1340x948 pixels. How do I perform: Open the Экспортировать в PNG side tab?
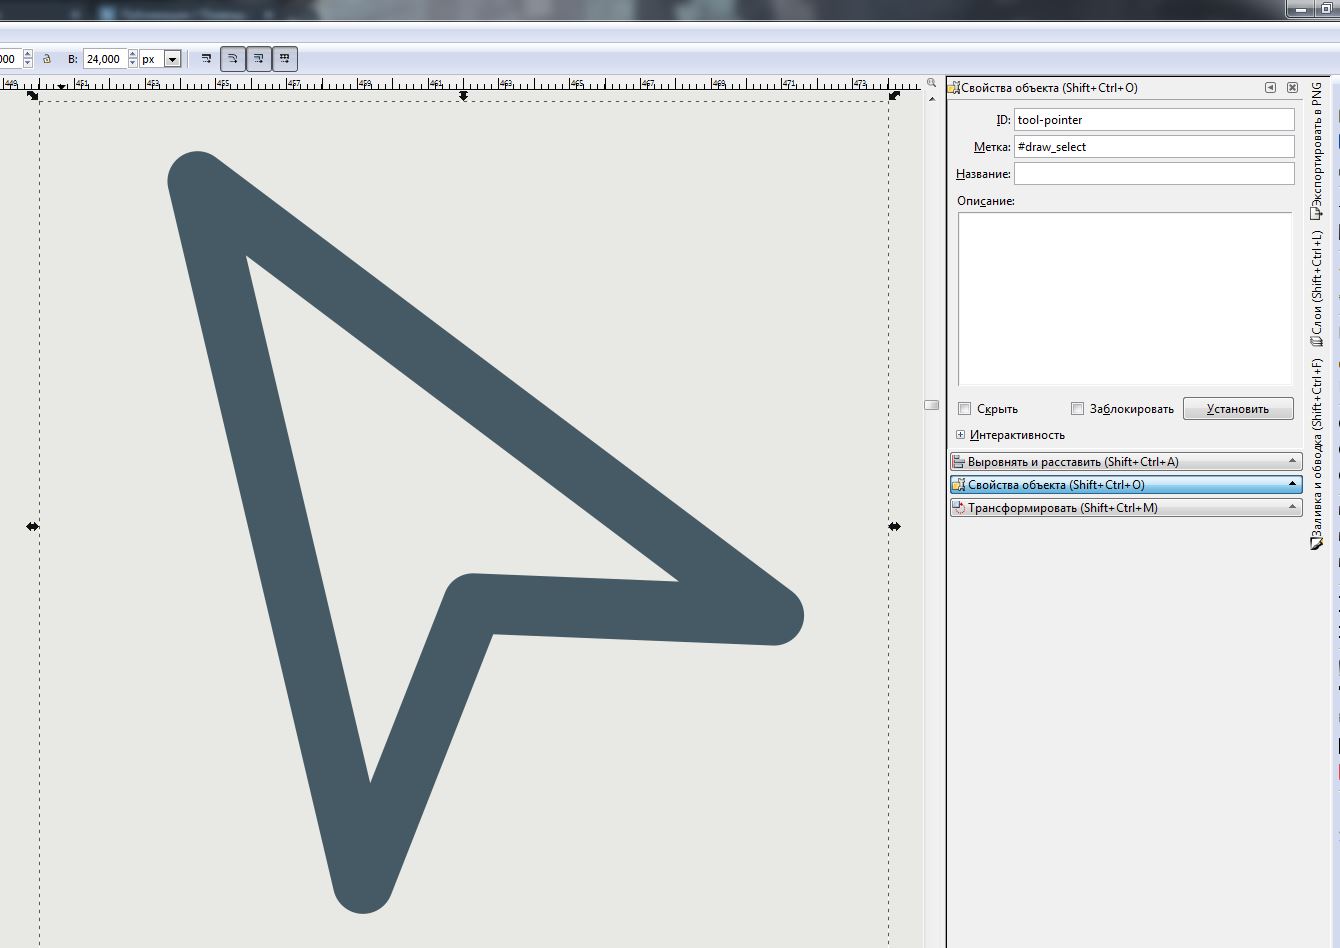(1317, 150)
